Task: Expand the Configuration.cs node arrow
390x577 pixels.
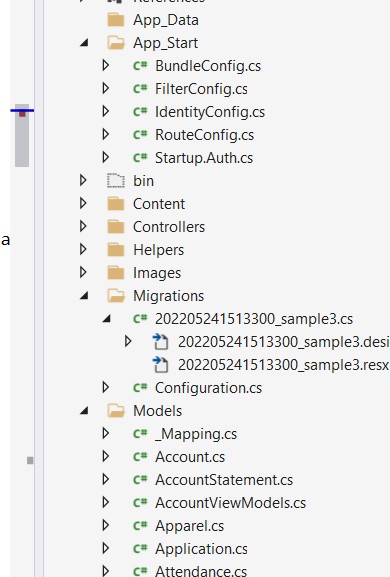Action: 106,387
